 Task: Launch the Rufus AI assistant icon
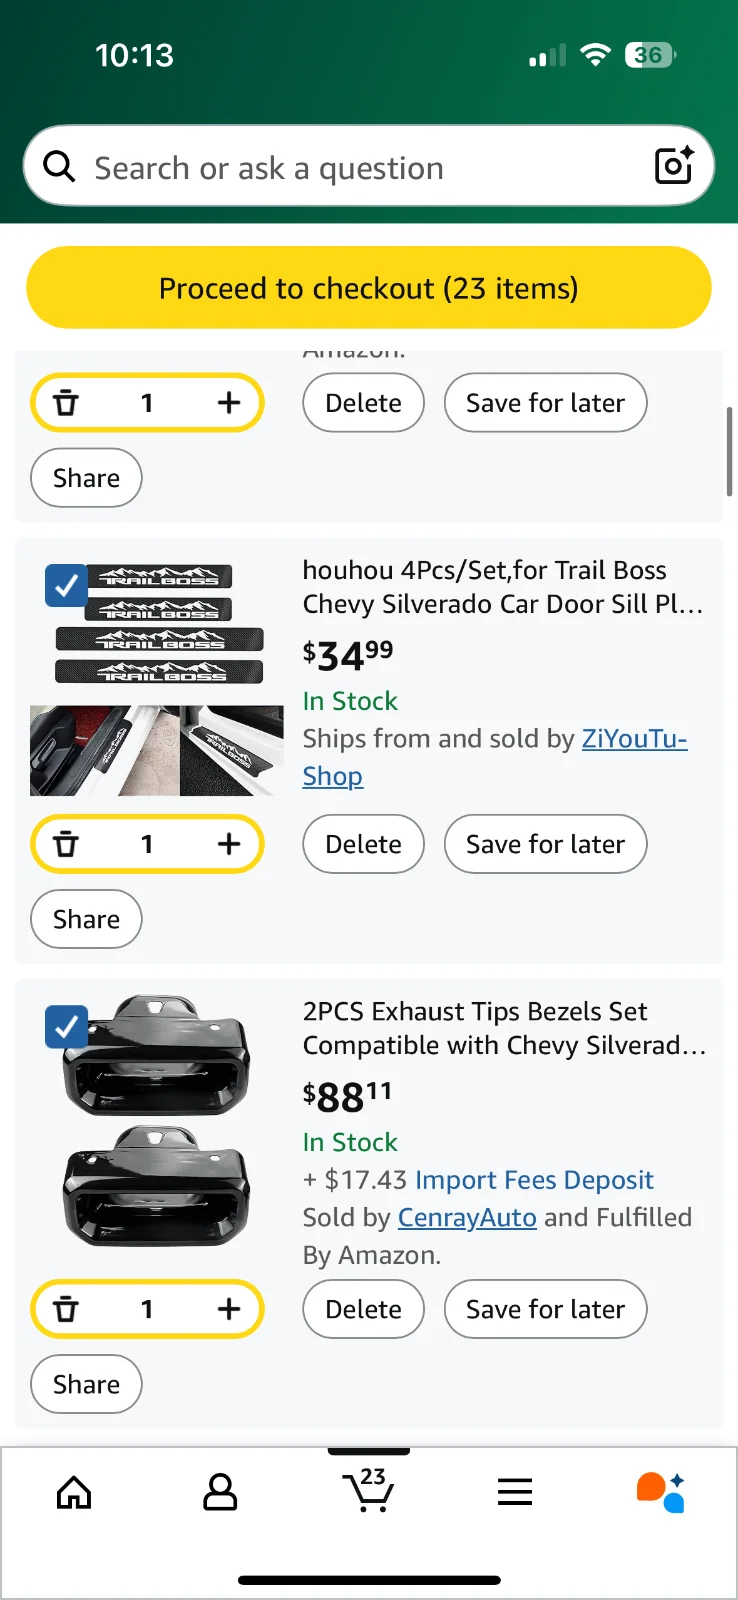660,1492
